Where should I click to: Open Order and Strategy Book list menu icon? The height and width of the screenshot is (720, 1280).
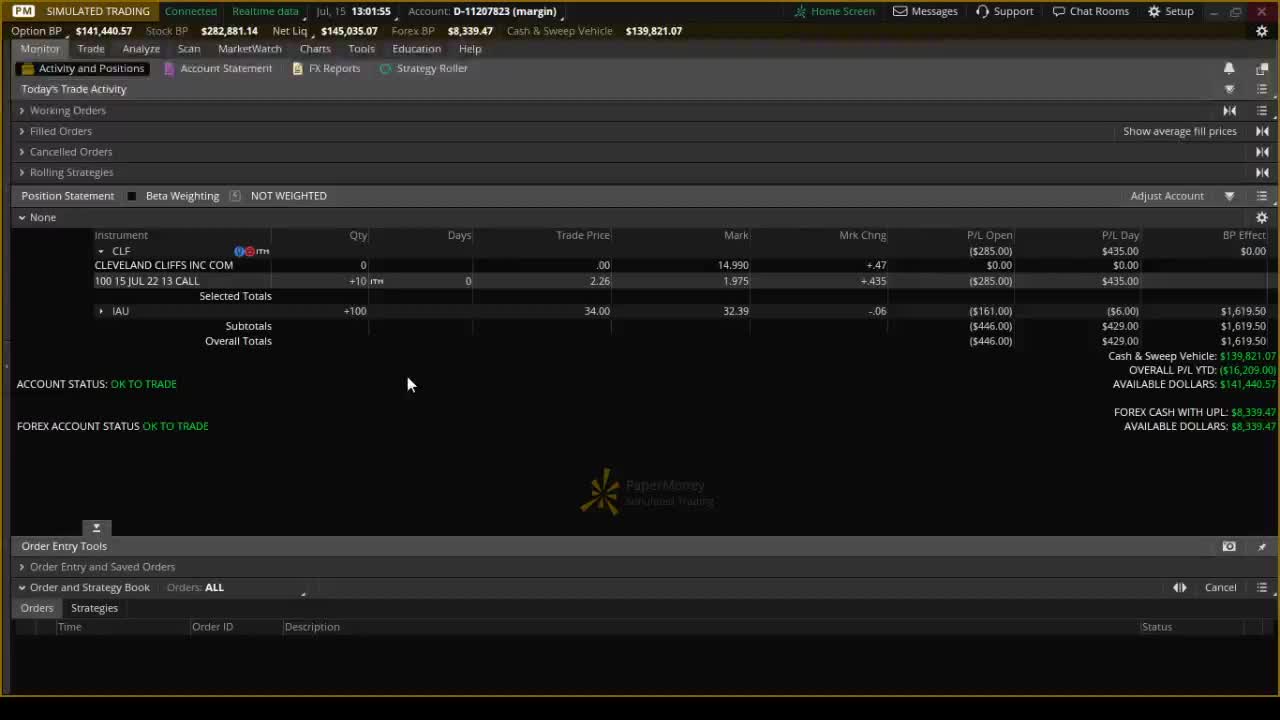pos(1262,588)
